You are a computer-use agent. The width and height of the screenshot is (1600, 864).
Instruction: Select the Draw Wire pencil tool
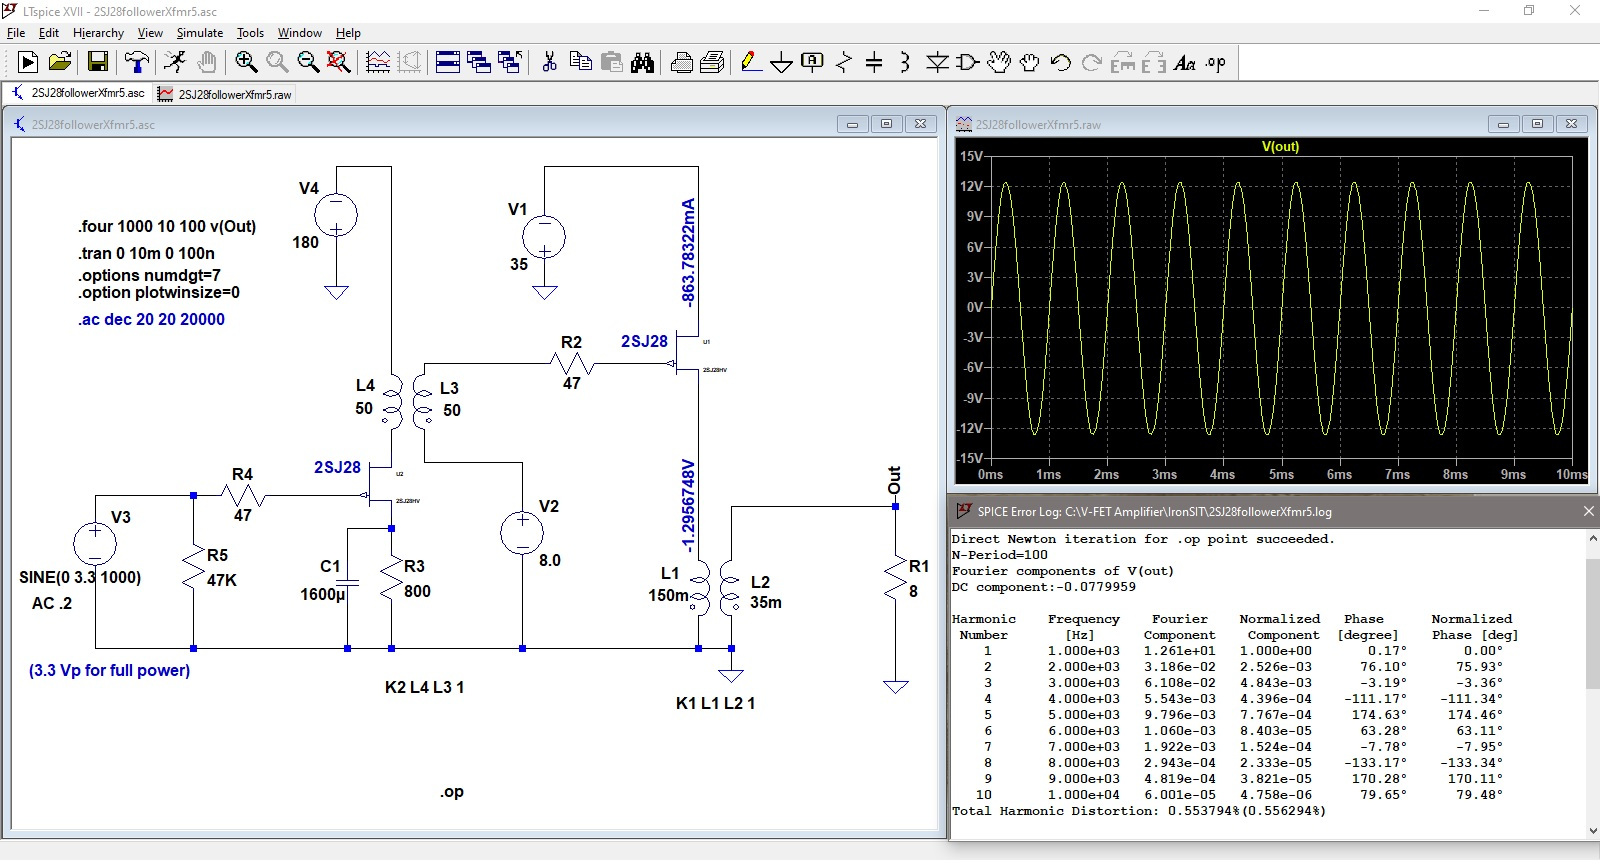750,63
